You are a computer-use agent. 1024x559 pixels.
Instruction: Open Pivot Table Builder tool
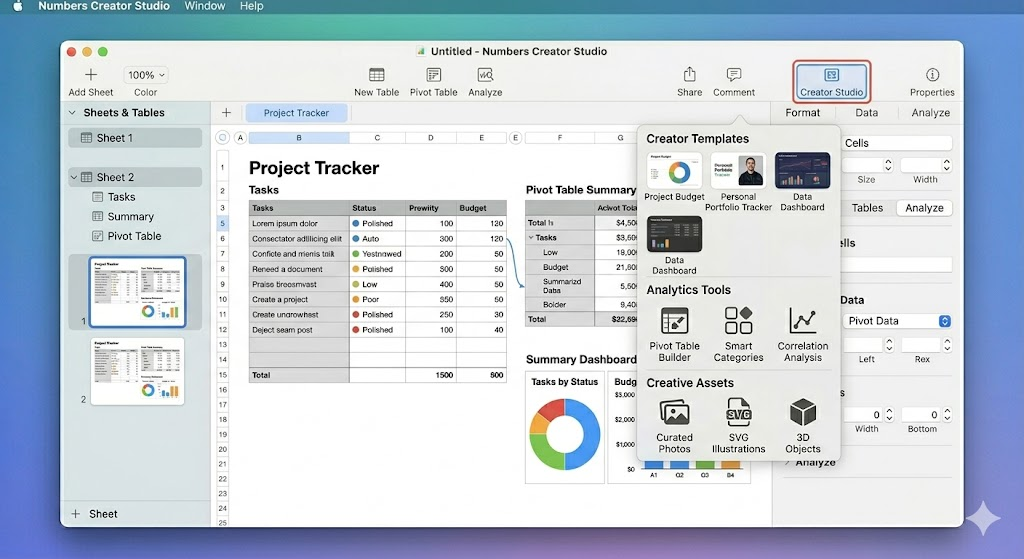point(674,334)
